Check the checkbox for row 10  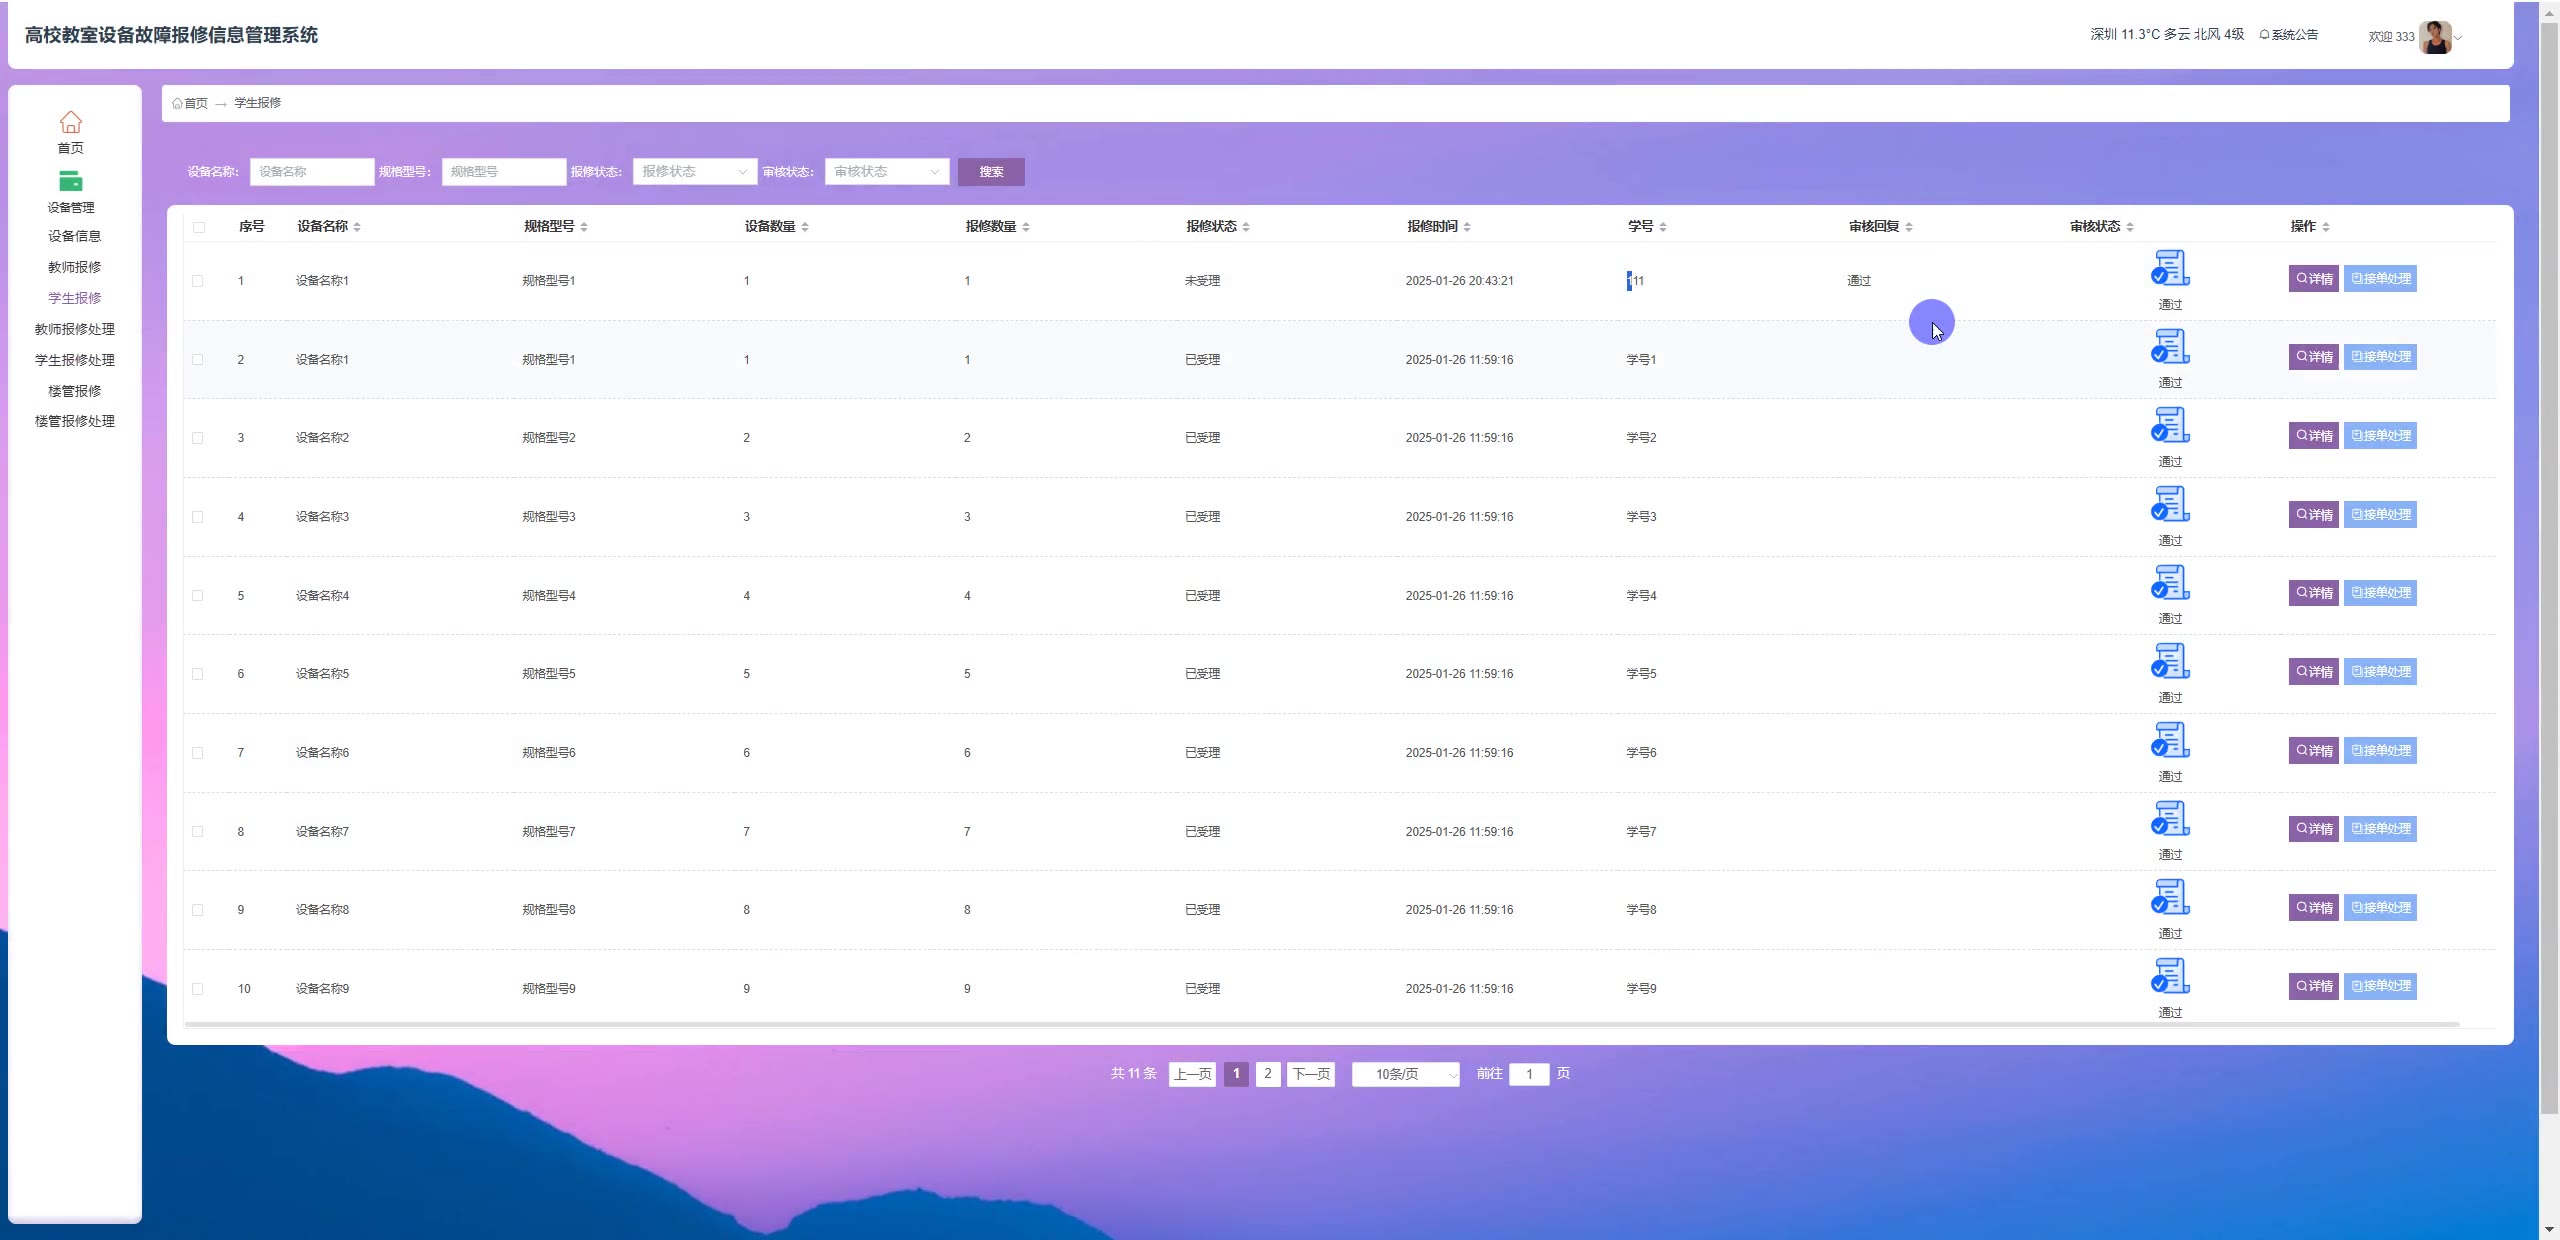(x=198, y=989)
